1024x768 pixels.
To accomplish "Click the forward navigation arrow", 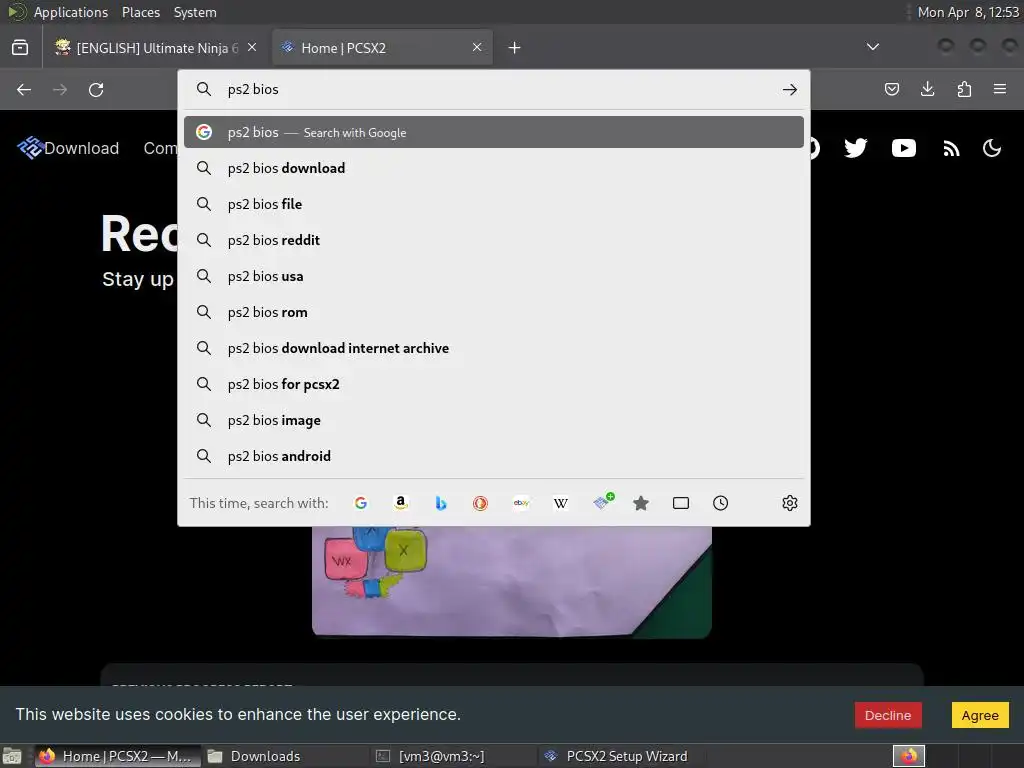I will tap(60, 89).
